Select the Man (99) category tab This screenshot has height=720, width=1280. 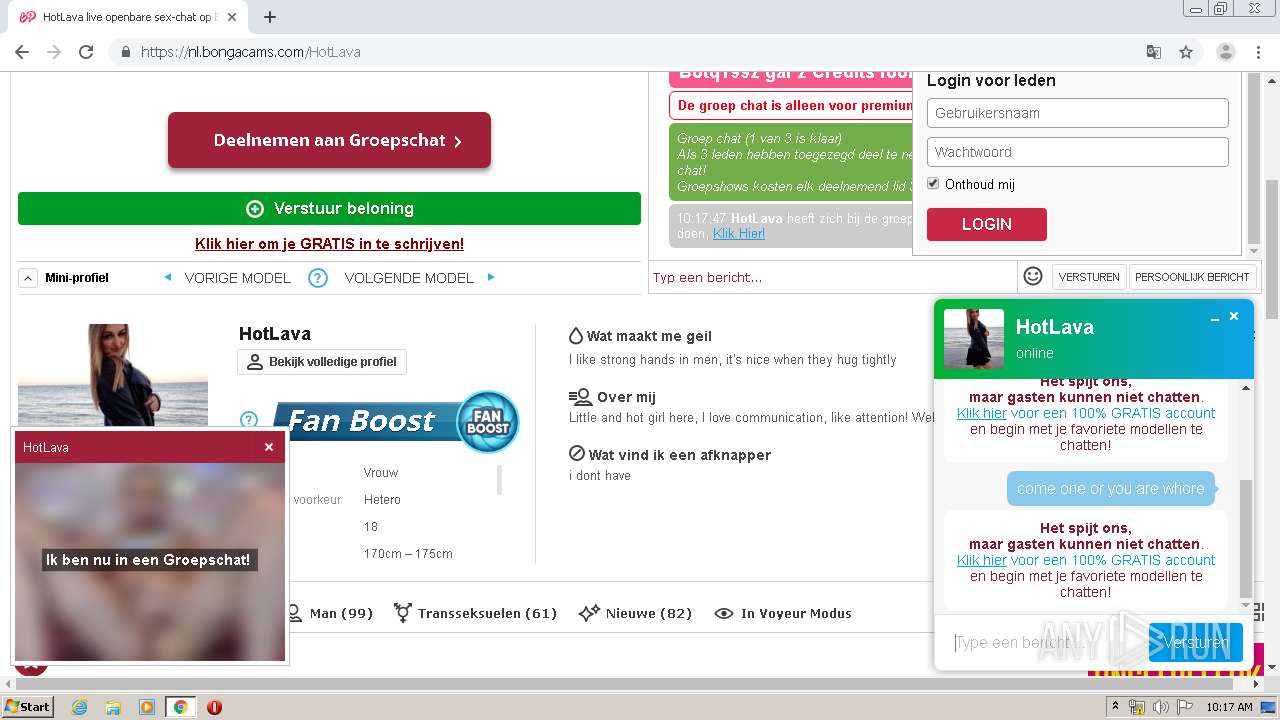coord(329,613)
